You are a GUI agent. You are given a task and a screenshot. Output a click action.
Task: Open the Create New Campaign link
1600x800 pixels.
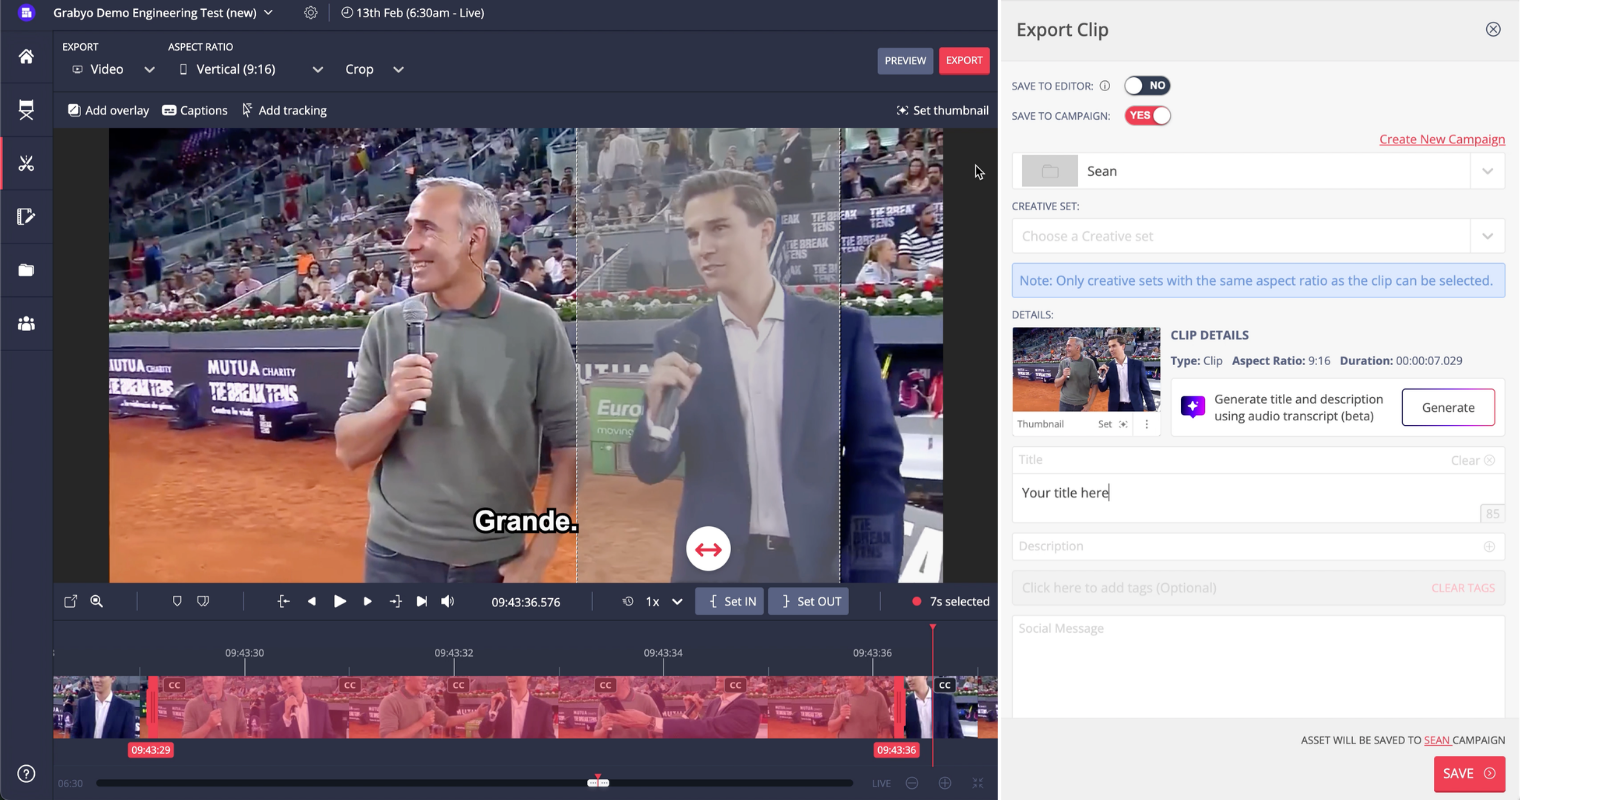coord(1441,139)
